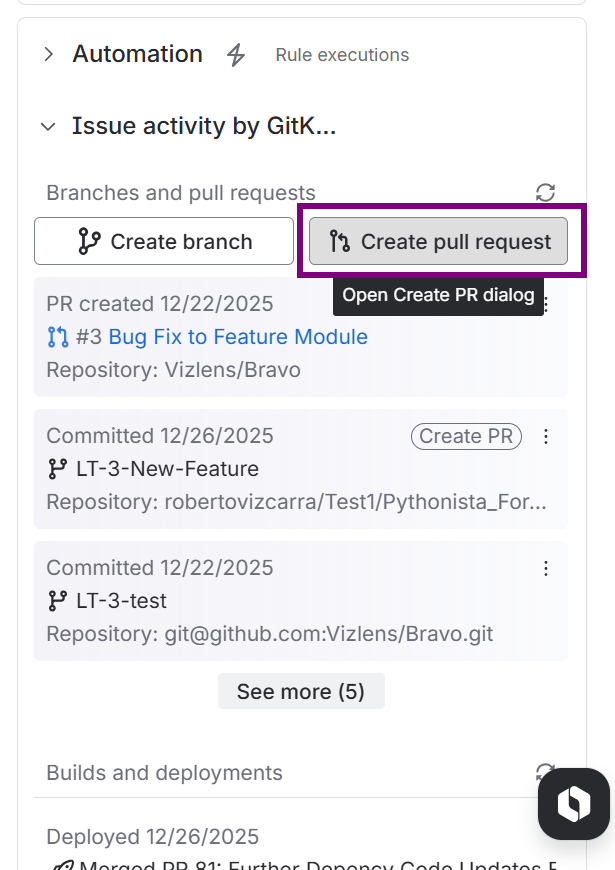This screenshot has height=870, width=615.
Task: Refresh builds and deployments section
Action: (x=545, y=772)
